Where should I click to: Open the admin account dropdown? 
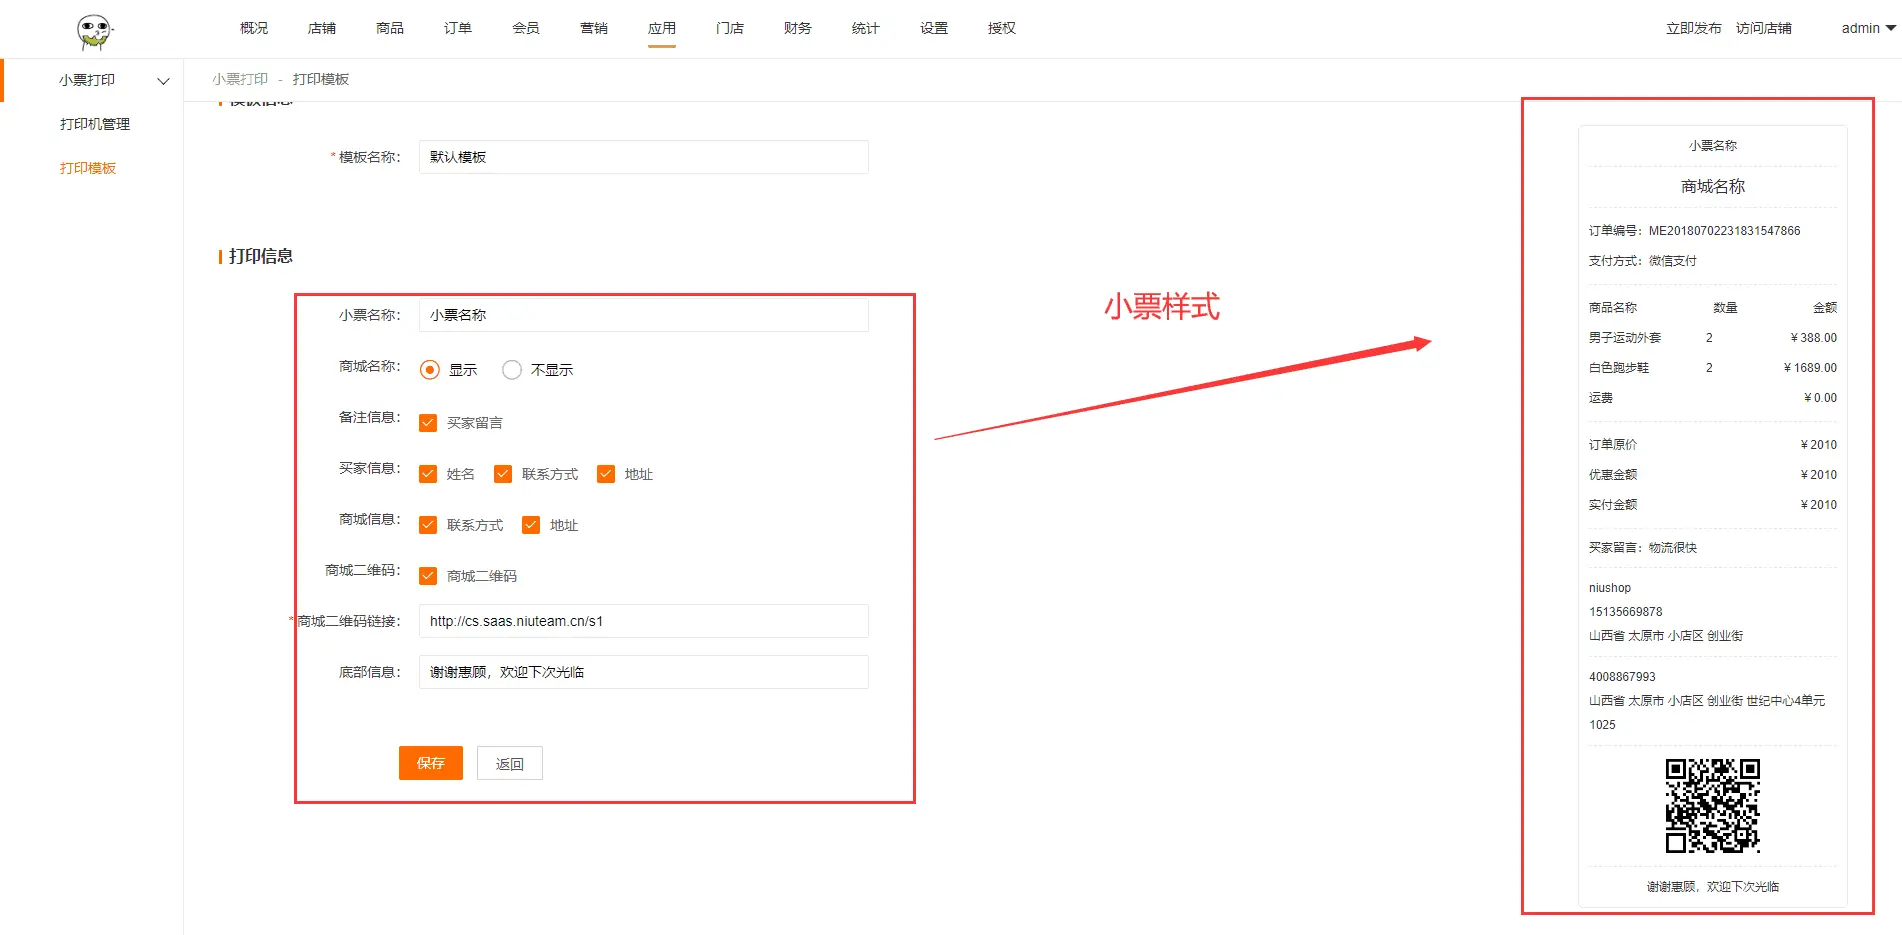tap(1867, 28)
